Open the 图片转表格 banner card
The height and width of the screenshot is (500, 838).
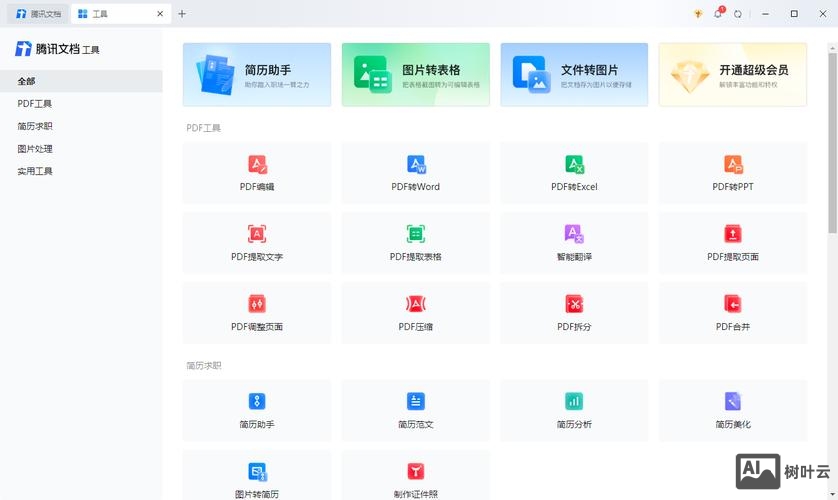416,75
